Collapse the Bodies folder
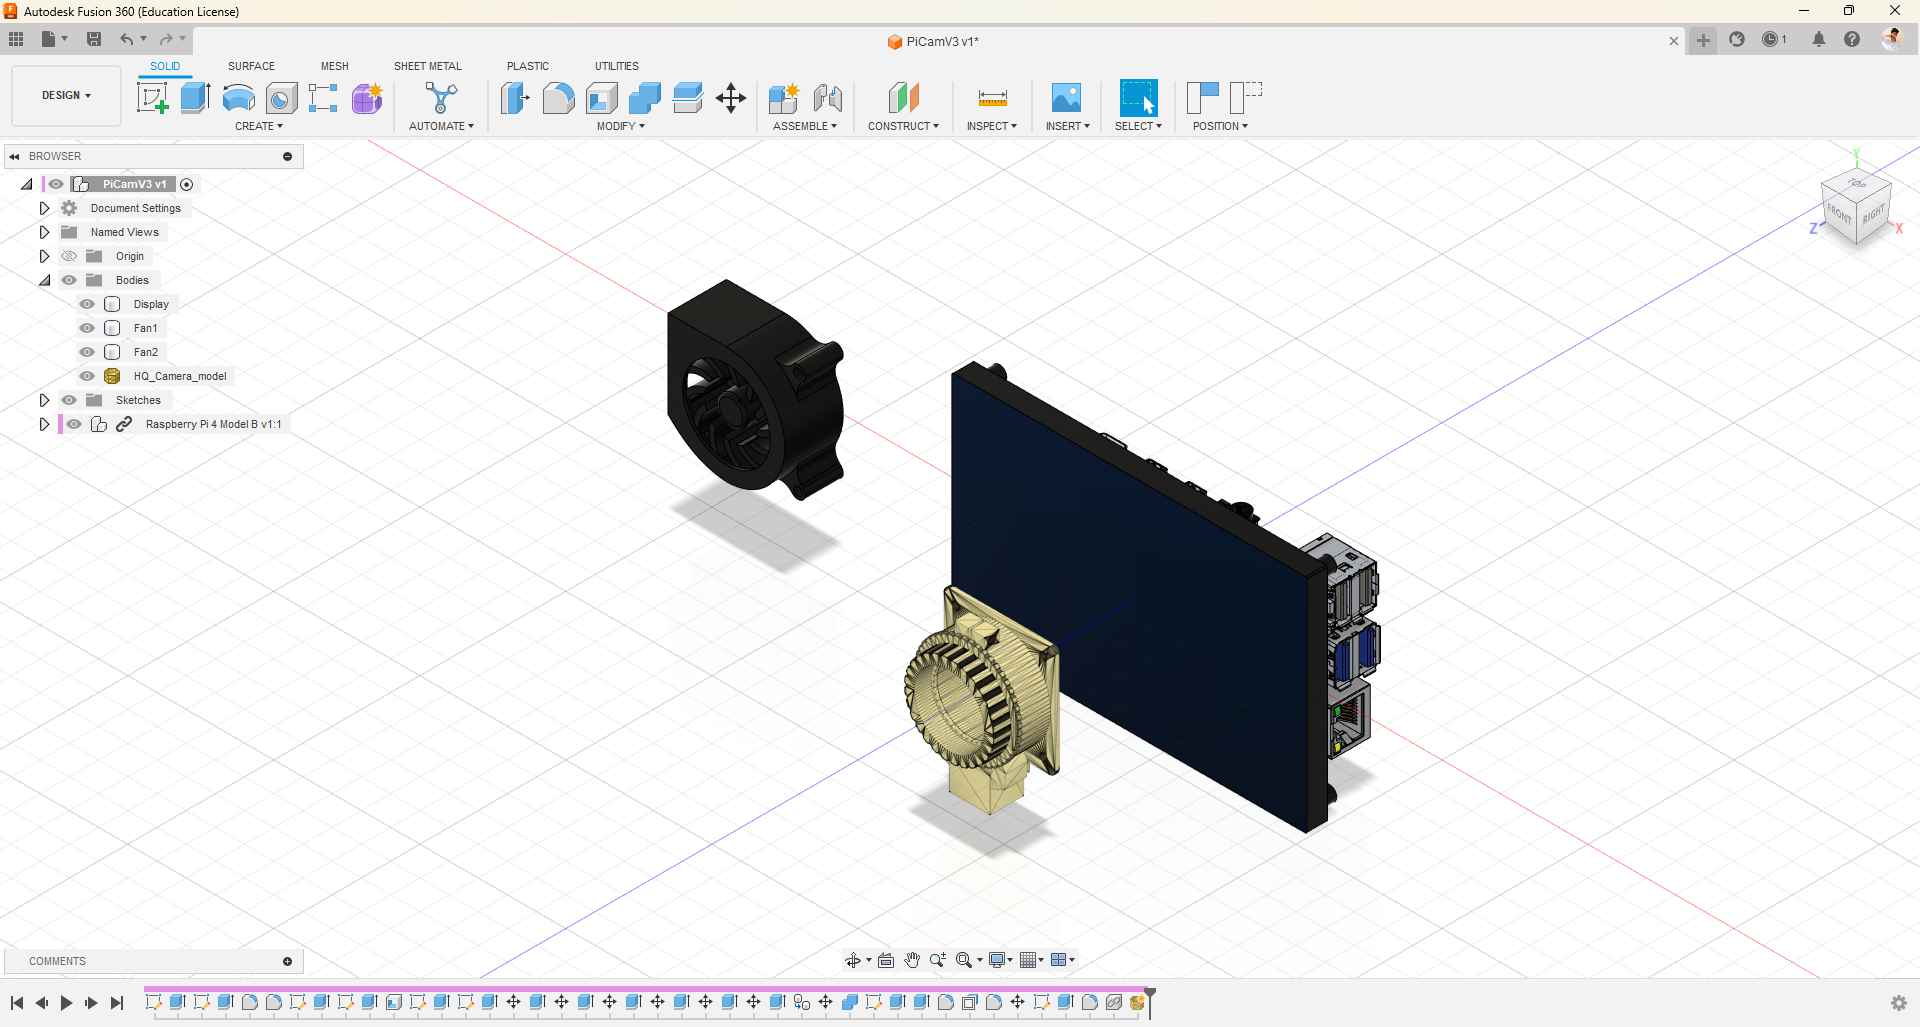Image resolution: width=1920 pixels, height=1027 pixels. tap(44, 280)
